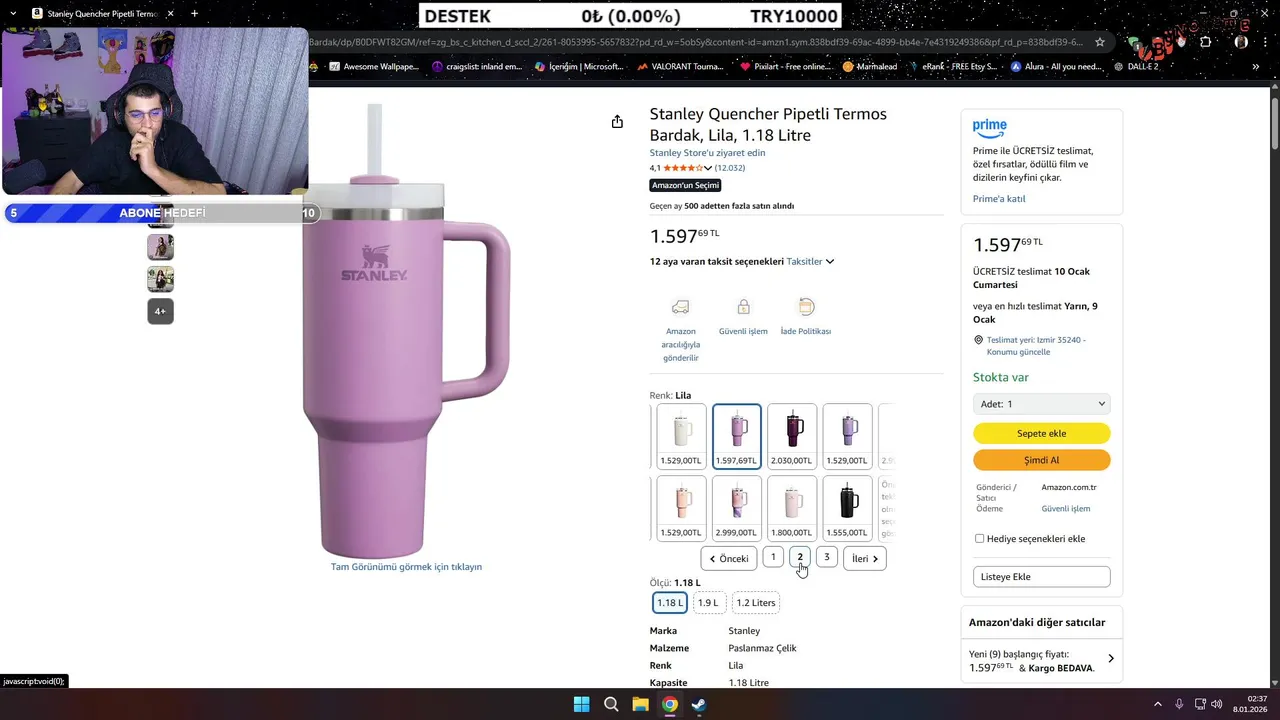Select the 1.2 Liters size option
1280x720 pixels.
[x=756, y=603]
